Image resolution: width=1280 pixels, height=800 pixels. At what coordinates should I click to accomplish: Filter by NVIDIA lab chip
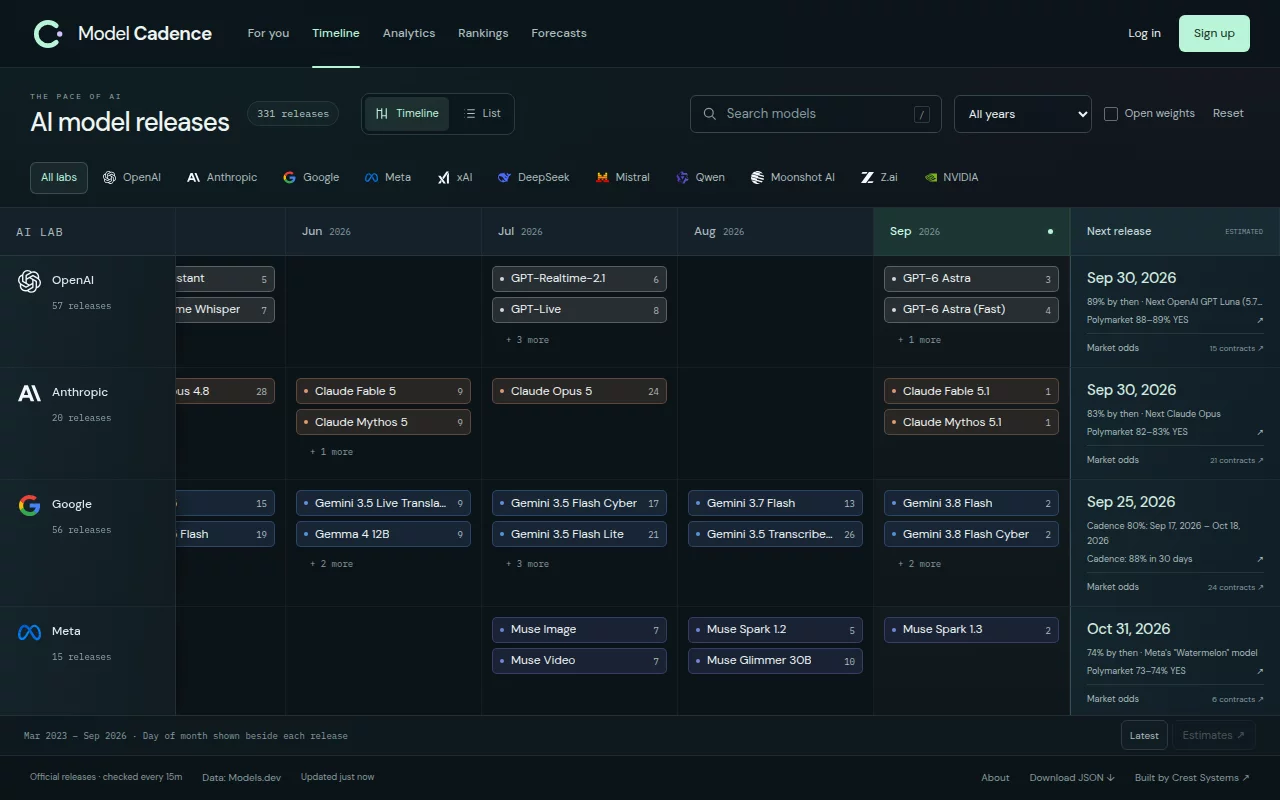pos(952,177)
